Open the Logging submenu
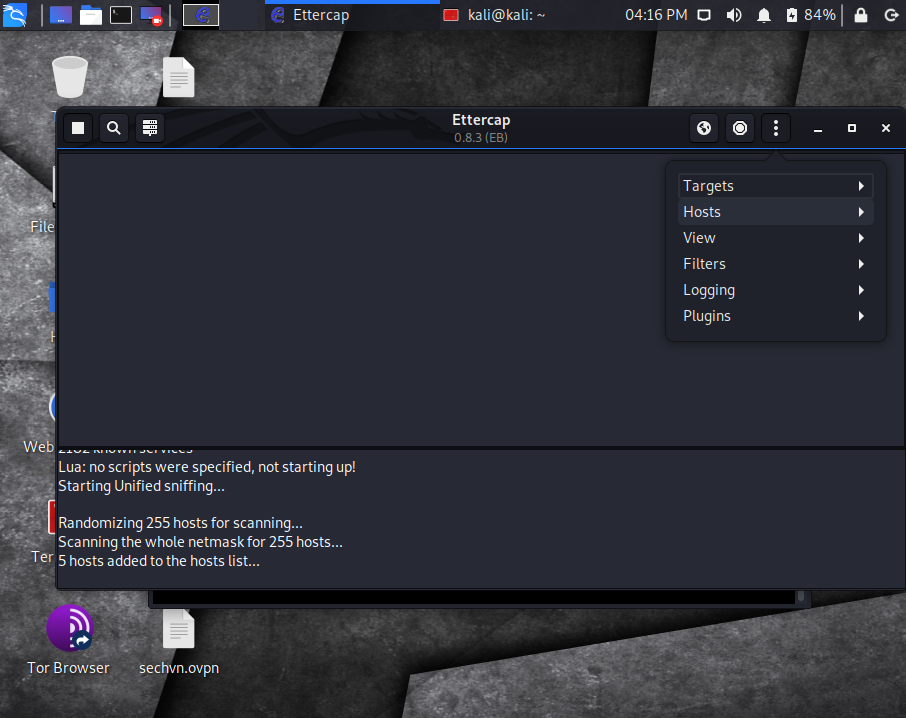906x718 pixels. 775,290
